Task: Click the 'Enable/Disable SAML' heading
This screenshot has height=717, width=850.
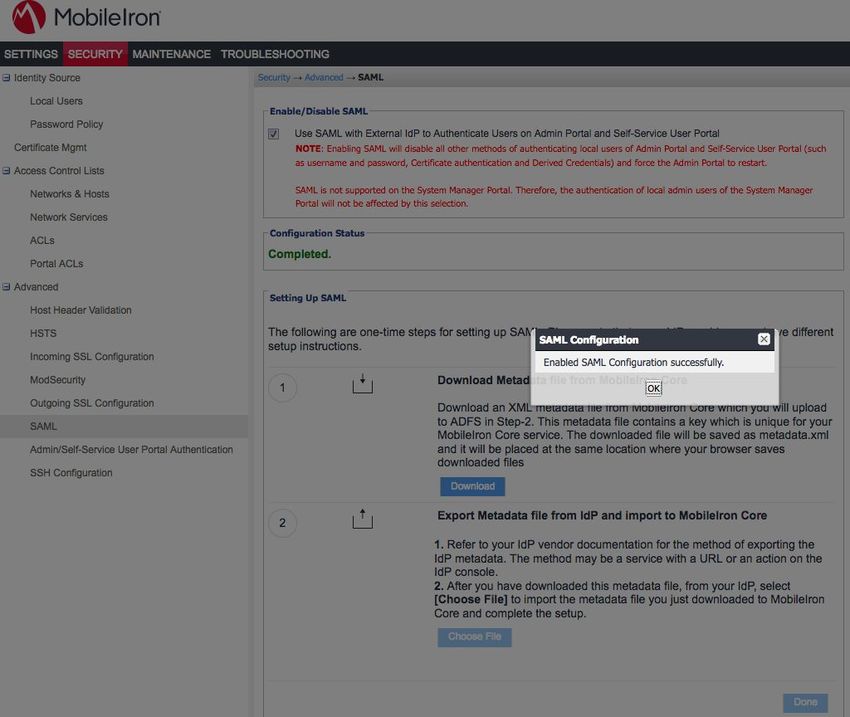Action: (319, 111)
